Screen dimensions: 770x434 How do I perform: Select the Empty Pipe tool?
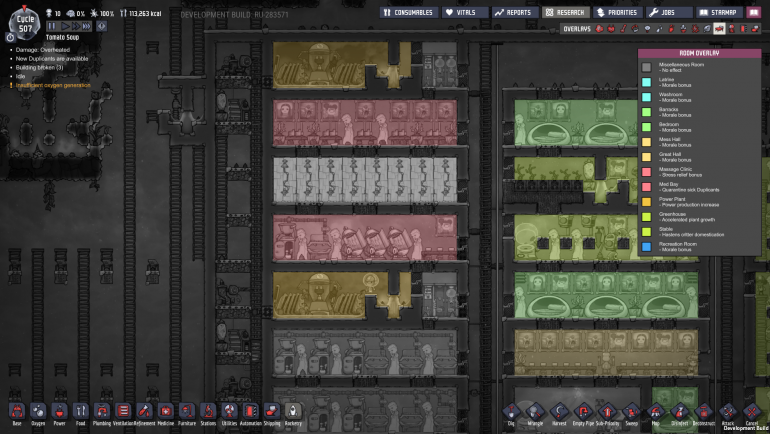point(583,412)
